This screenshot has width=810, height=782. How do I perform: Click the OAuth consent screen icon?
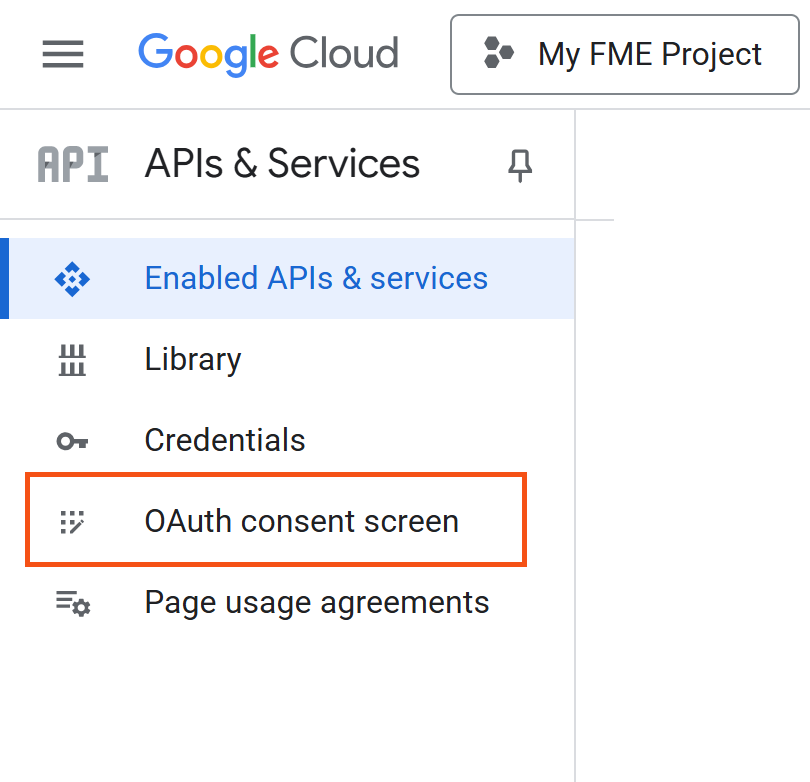click(72, 522)
